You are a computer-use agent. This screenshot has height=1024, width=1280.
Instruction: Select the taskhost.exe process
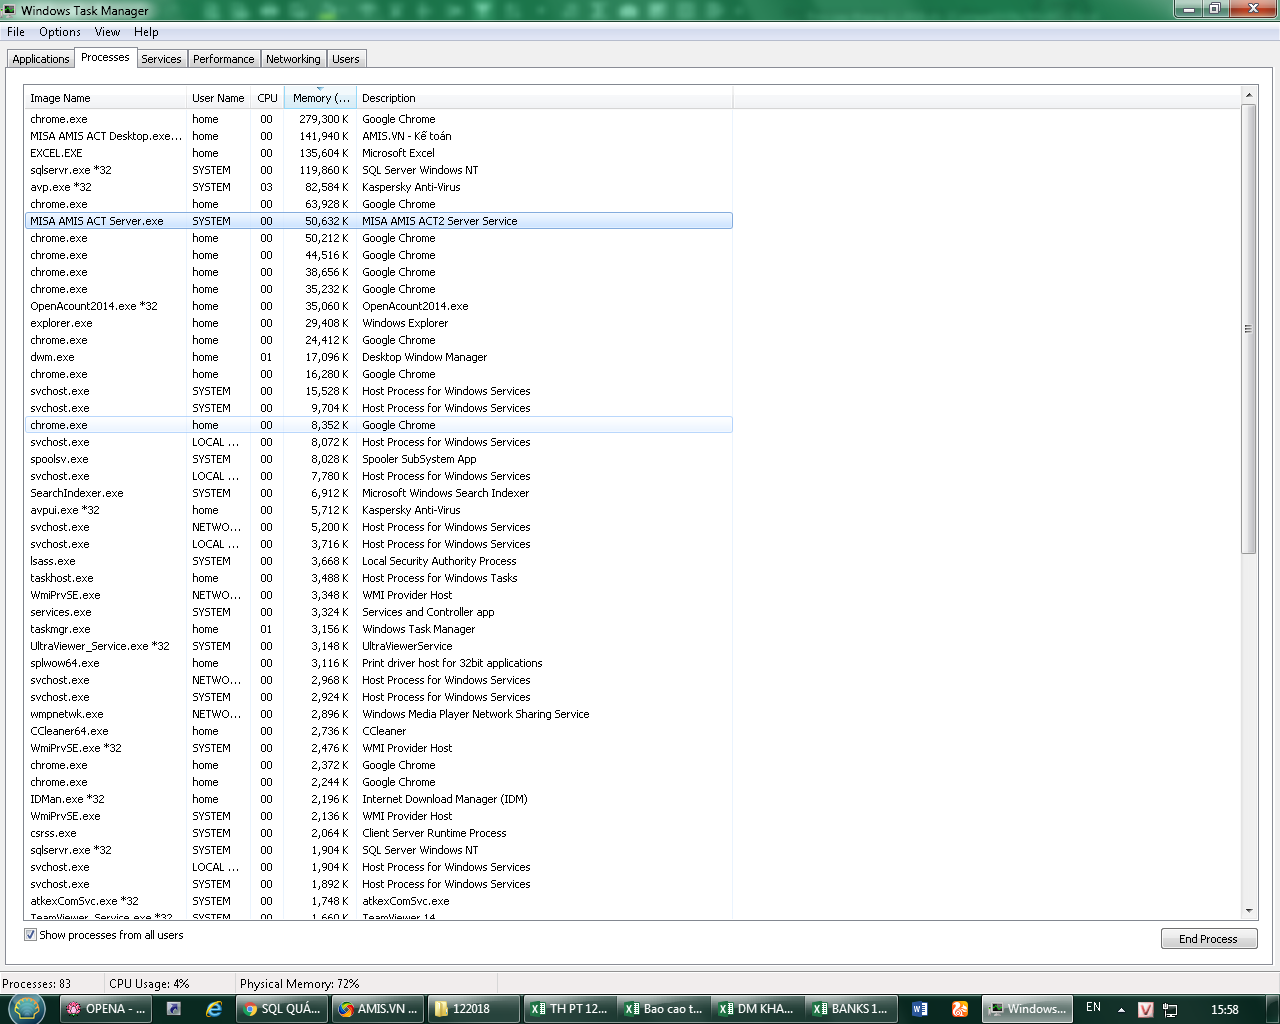[379, 578]
